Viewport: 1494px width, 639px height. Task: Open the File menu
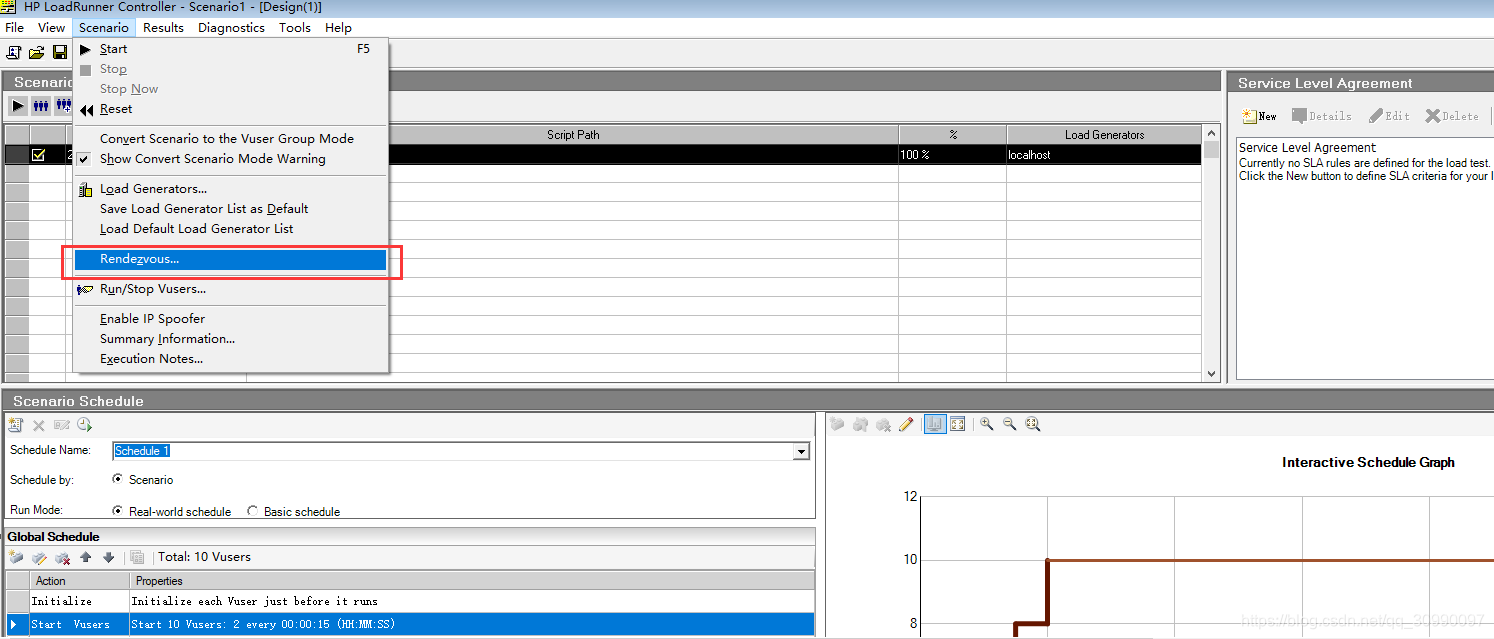[14, 28]
